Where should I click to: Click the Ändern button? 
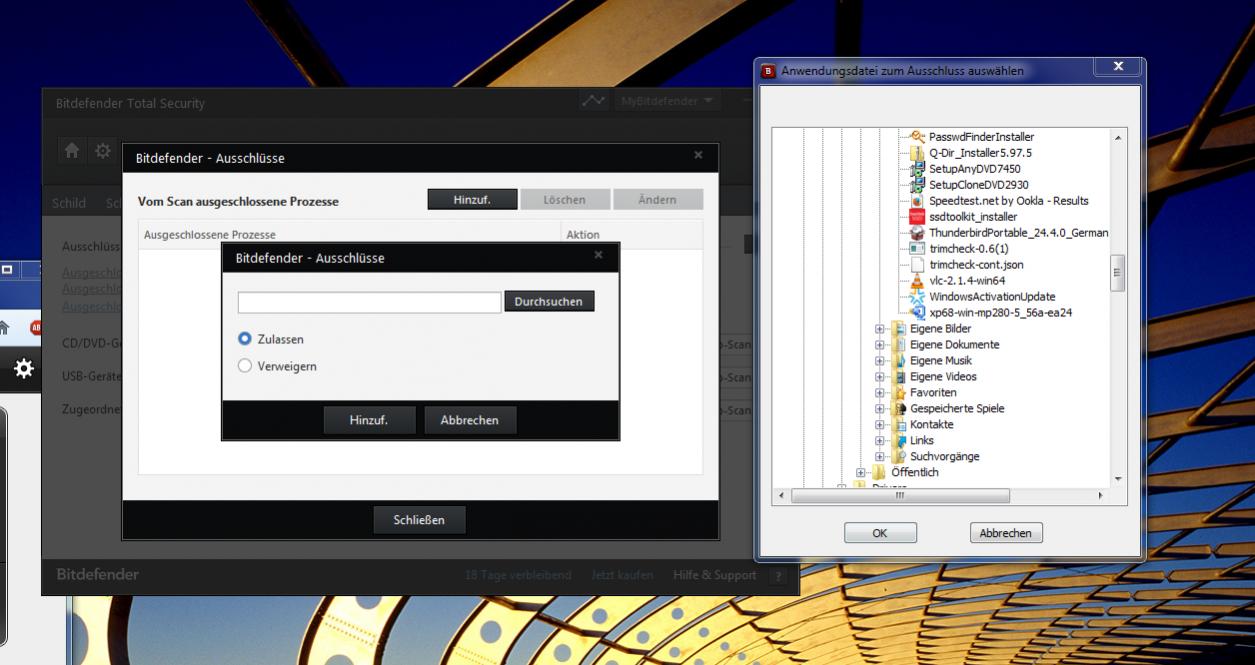[x=657, y=200]
